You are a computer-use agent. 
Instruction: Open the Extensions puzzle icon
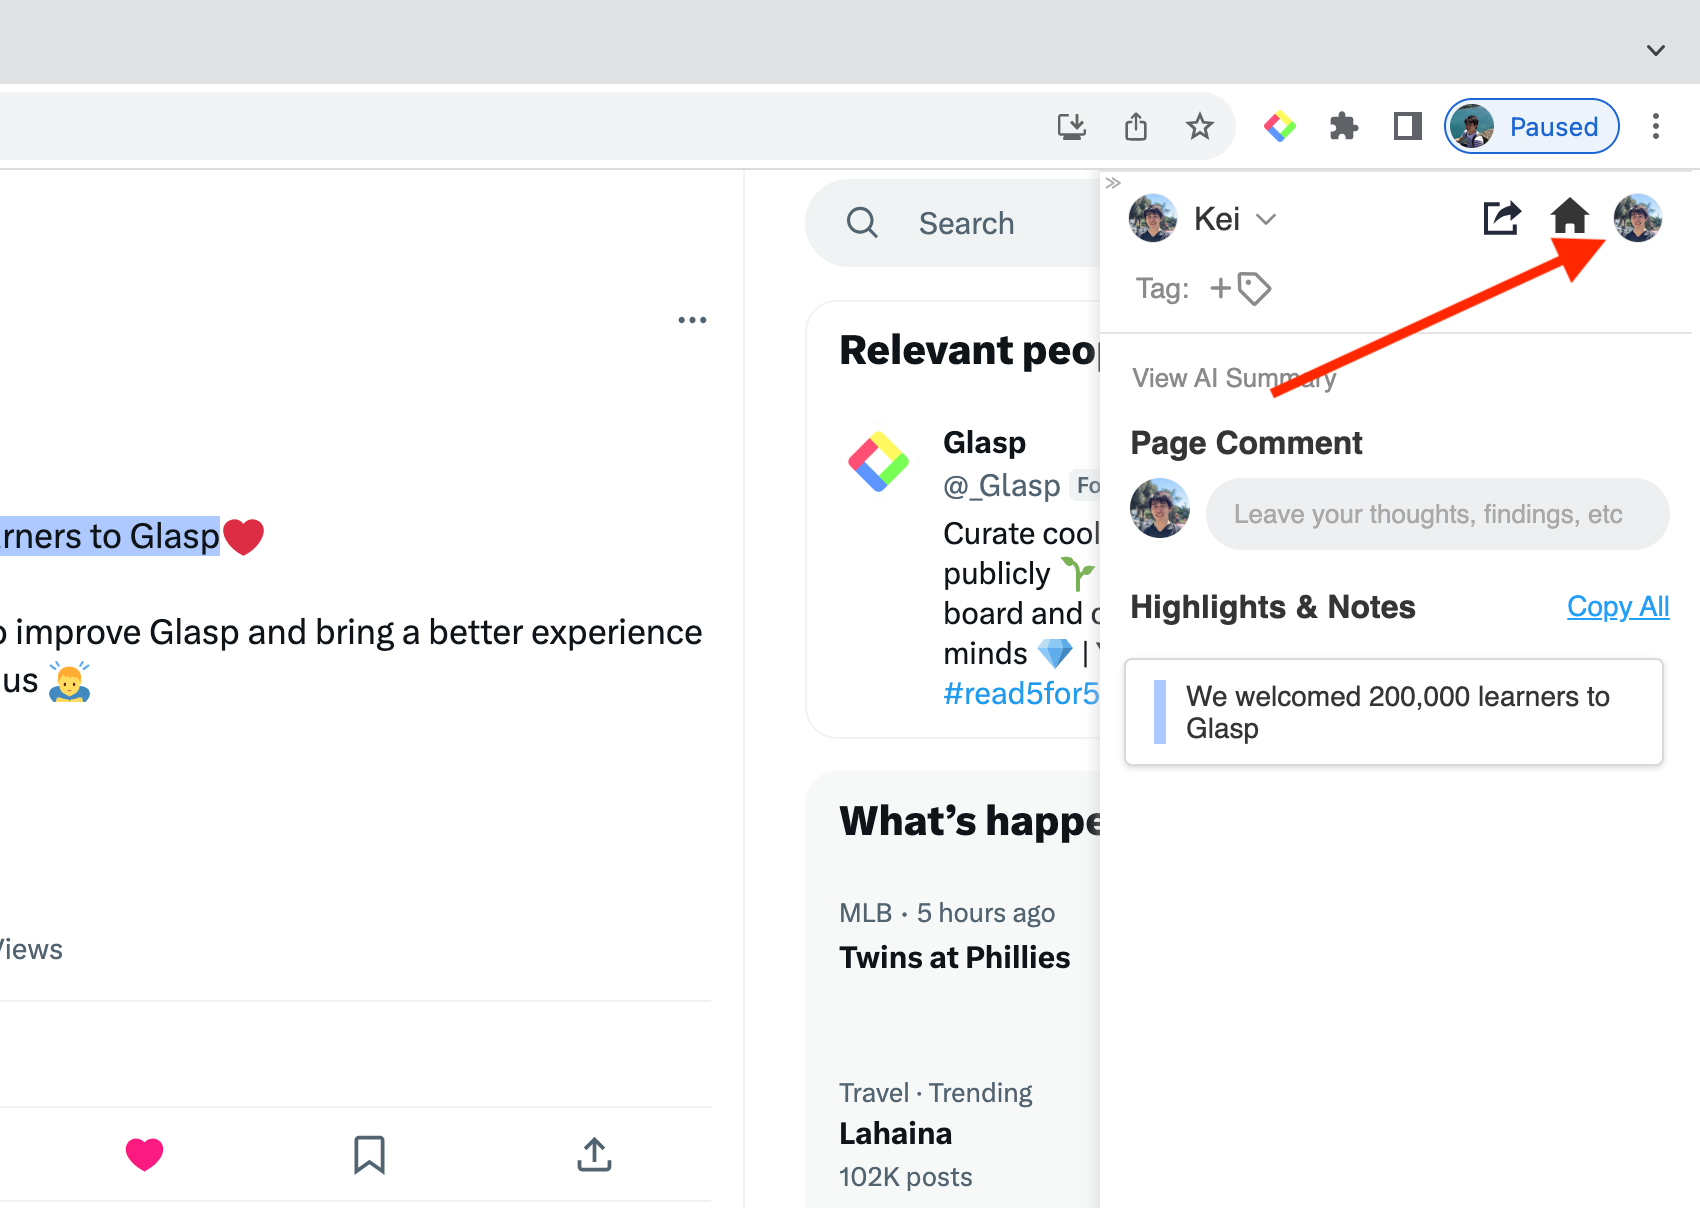pos(1343,127)
